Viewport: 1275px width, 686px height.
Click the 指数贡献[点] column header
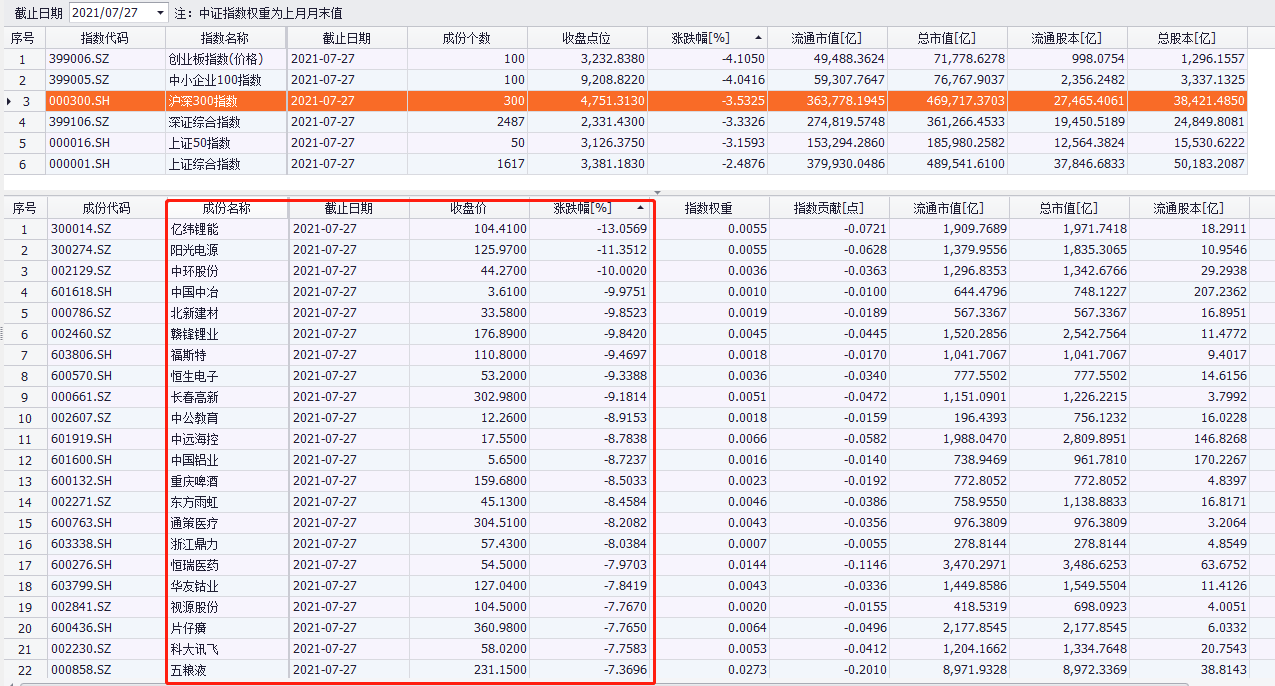point(829,208)
